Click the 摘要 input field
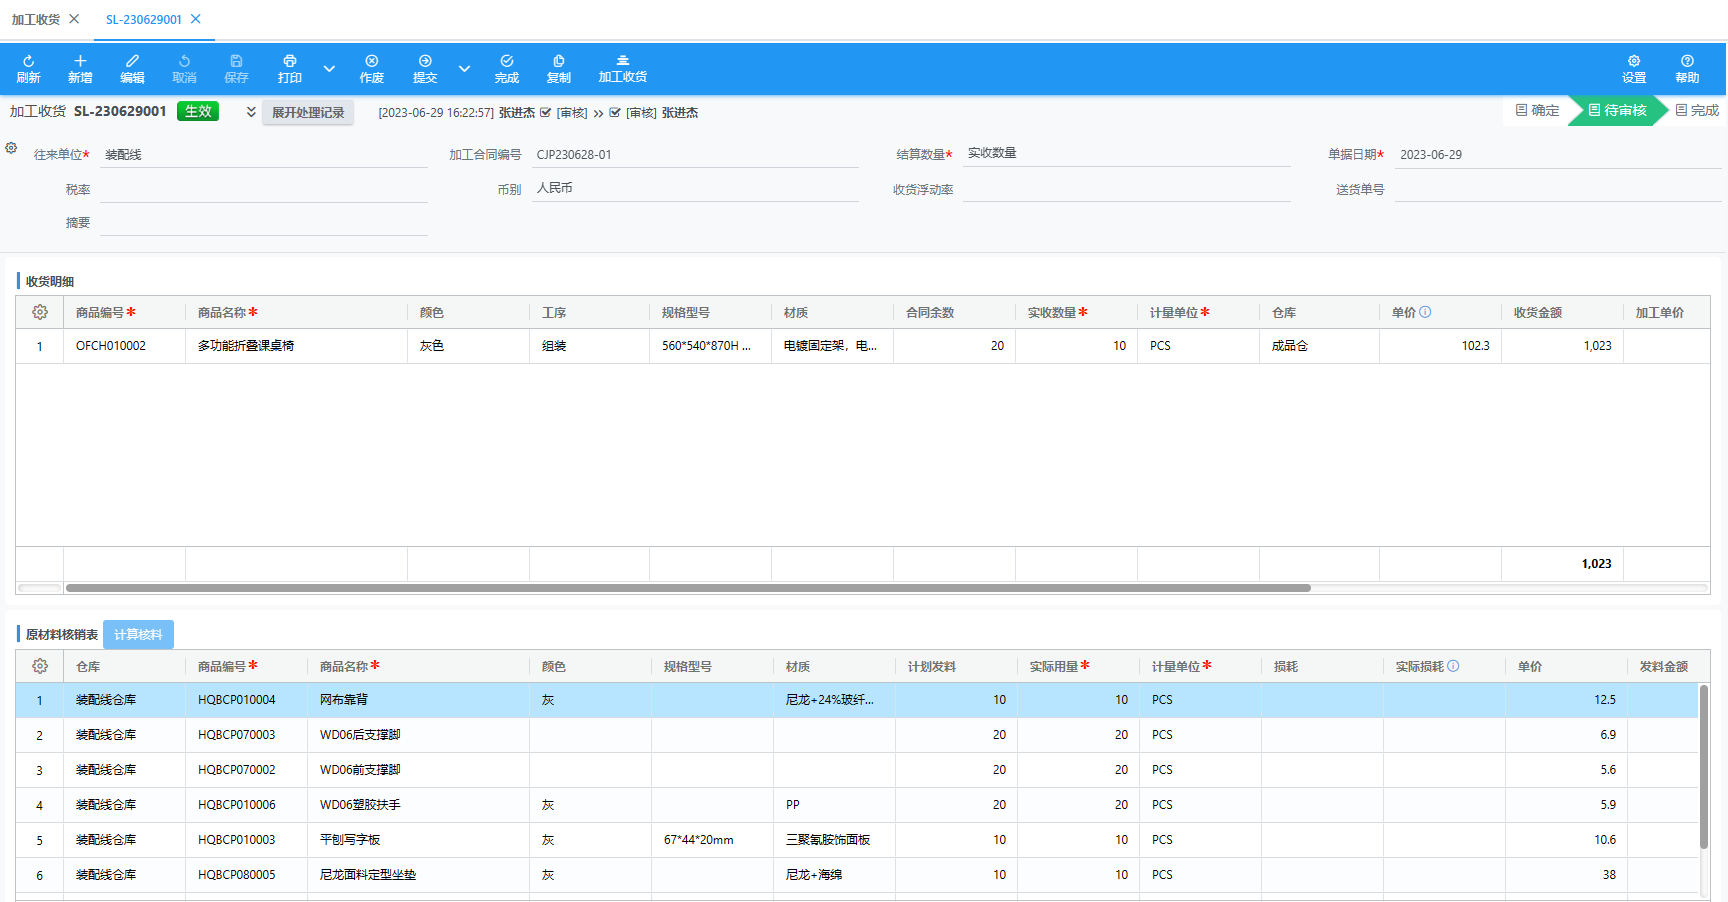Screen dimensions: 1728x902 (x=264, y=223)
